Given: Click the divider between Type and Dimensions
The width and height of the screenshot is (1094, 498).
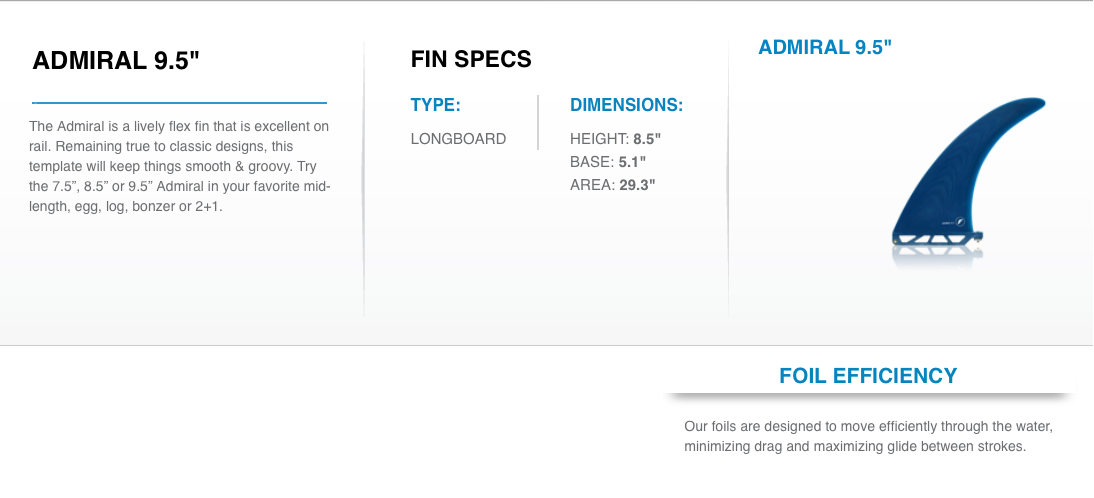Looking at the screenshot, I should click(538, 122).
